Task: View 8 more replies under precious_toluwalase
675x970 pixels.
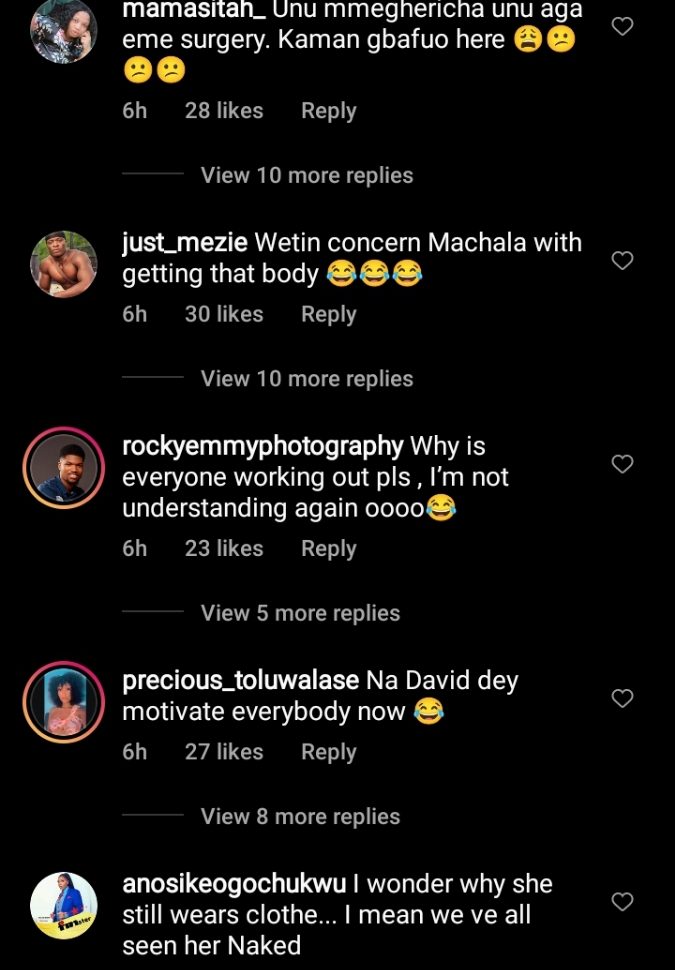Action: (x=300, y=817)
